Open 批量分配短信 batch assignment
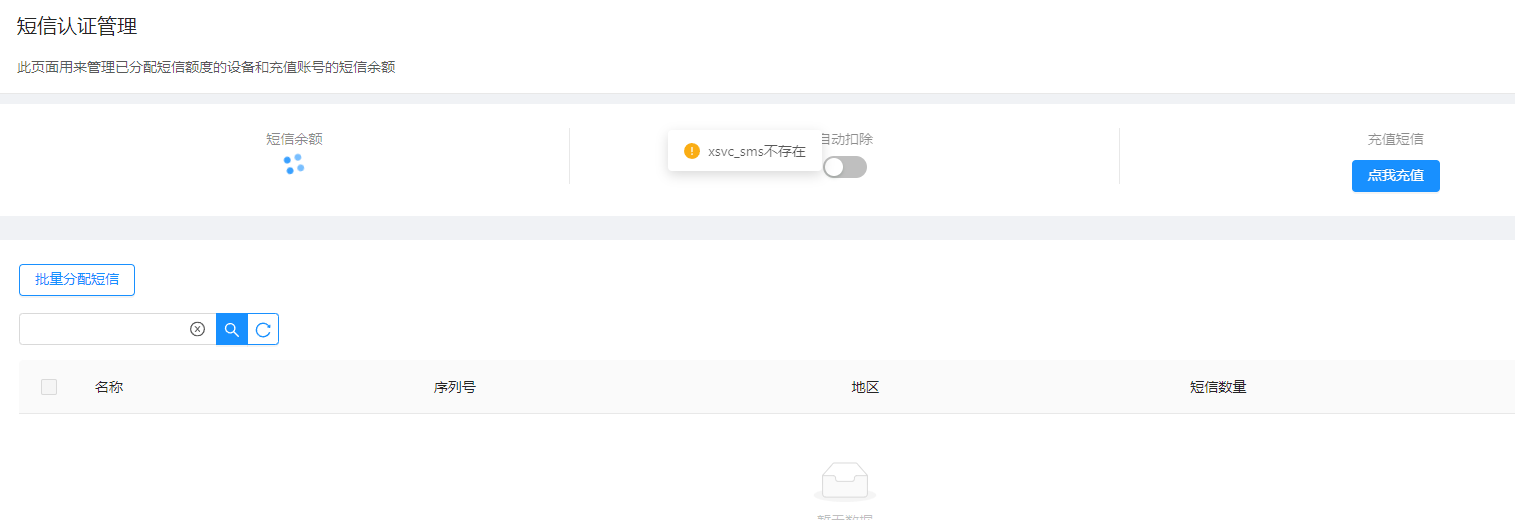 coord(77,280)
